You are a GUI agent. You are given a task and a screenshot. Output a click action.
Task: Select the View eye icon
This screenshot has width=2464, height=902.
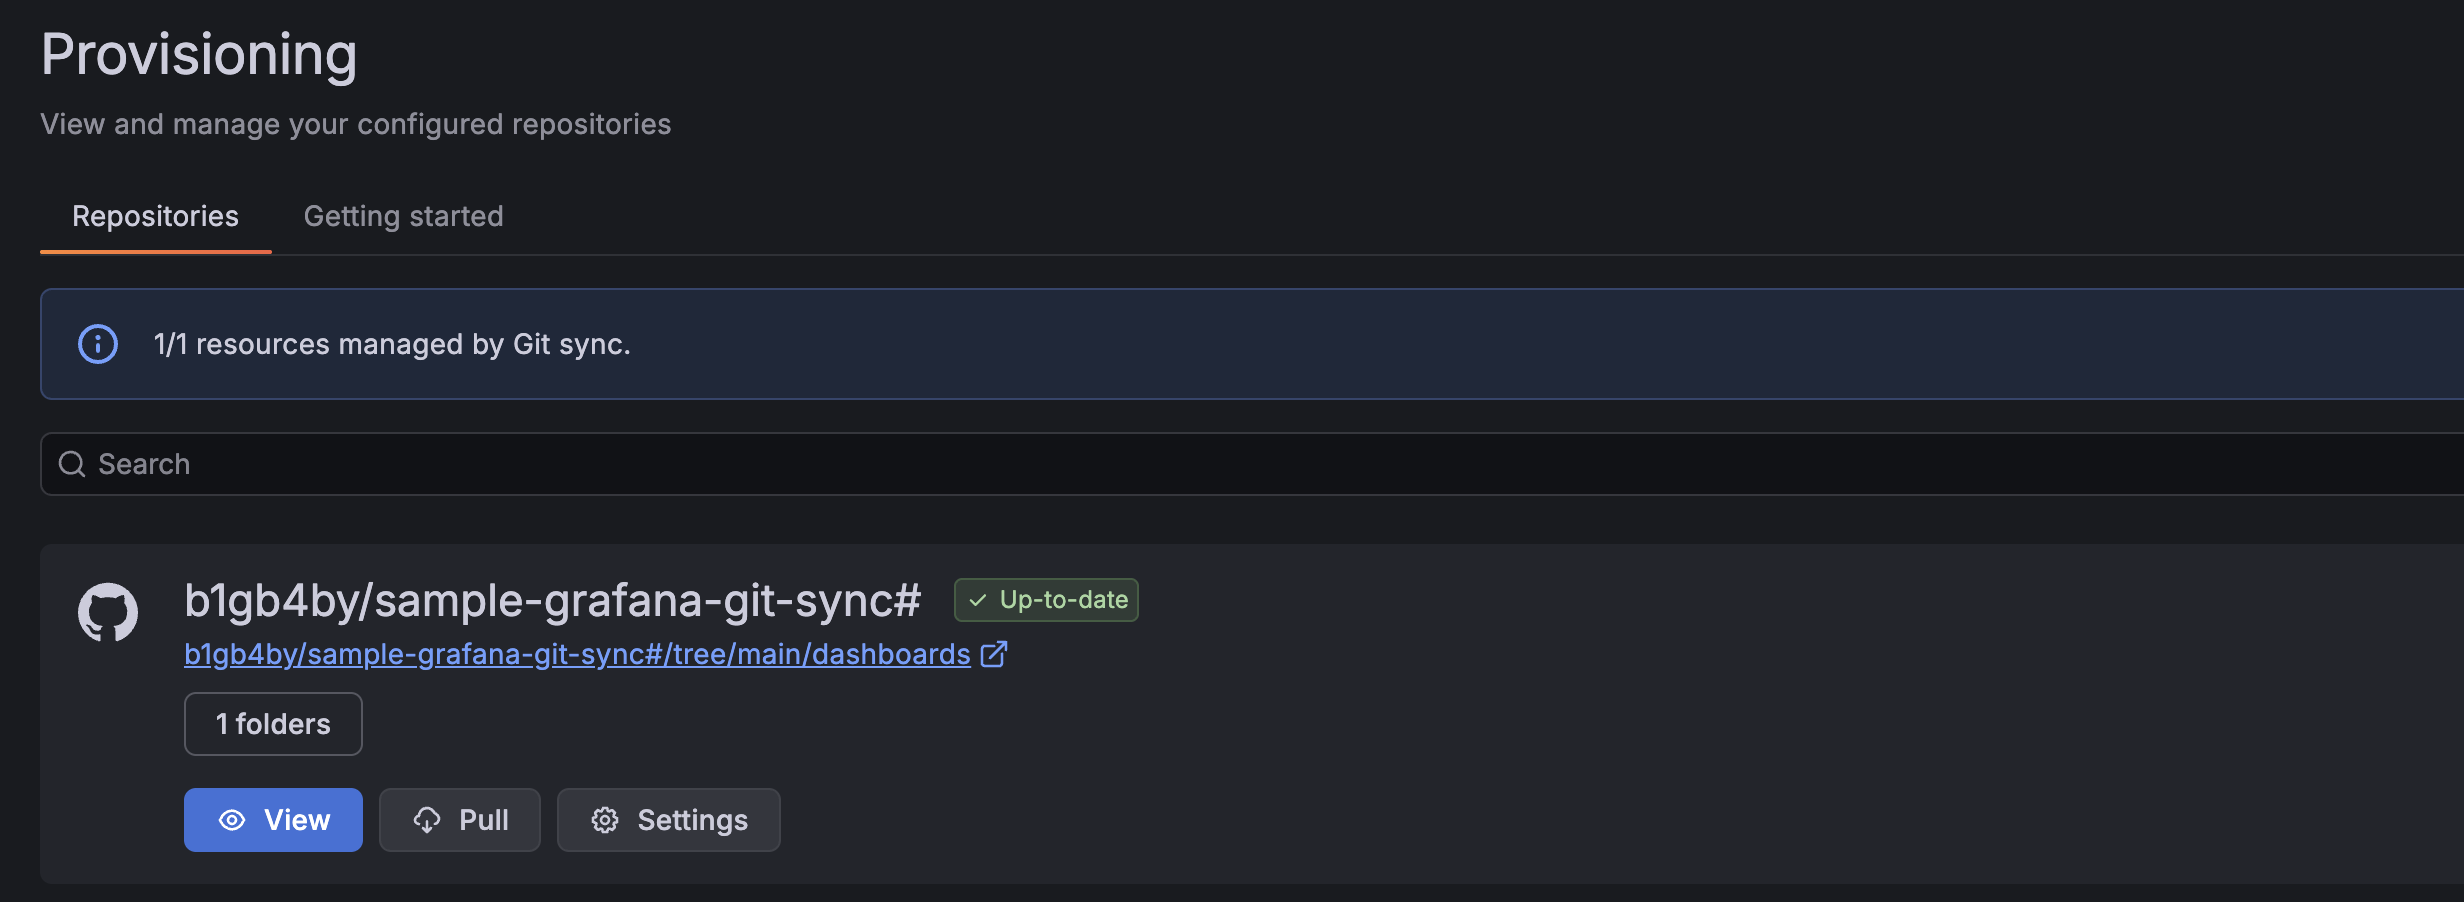click(x=232, y=819)
